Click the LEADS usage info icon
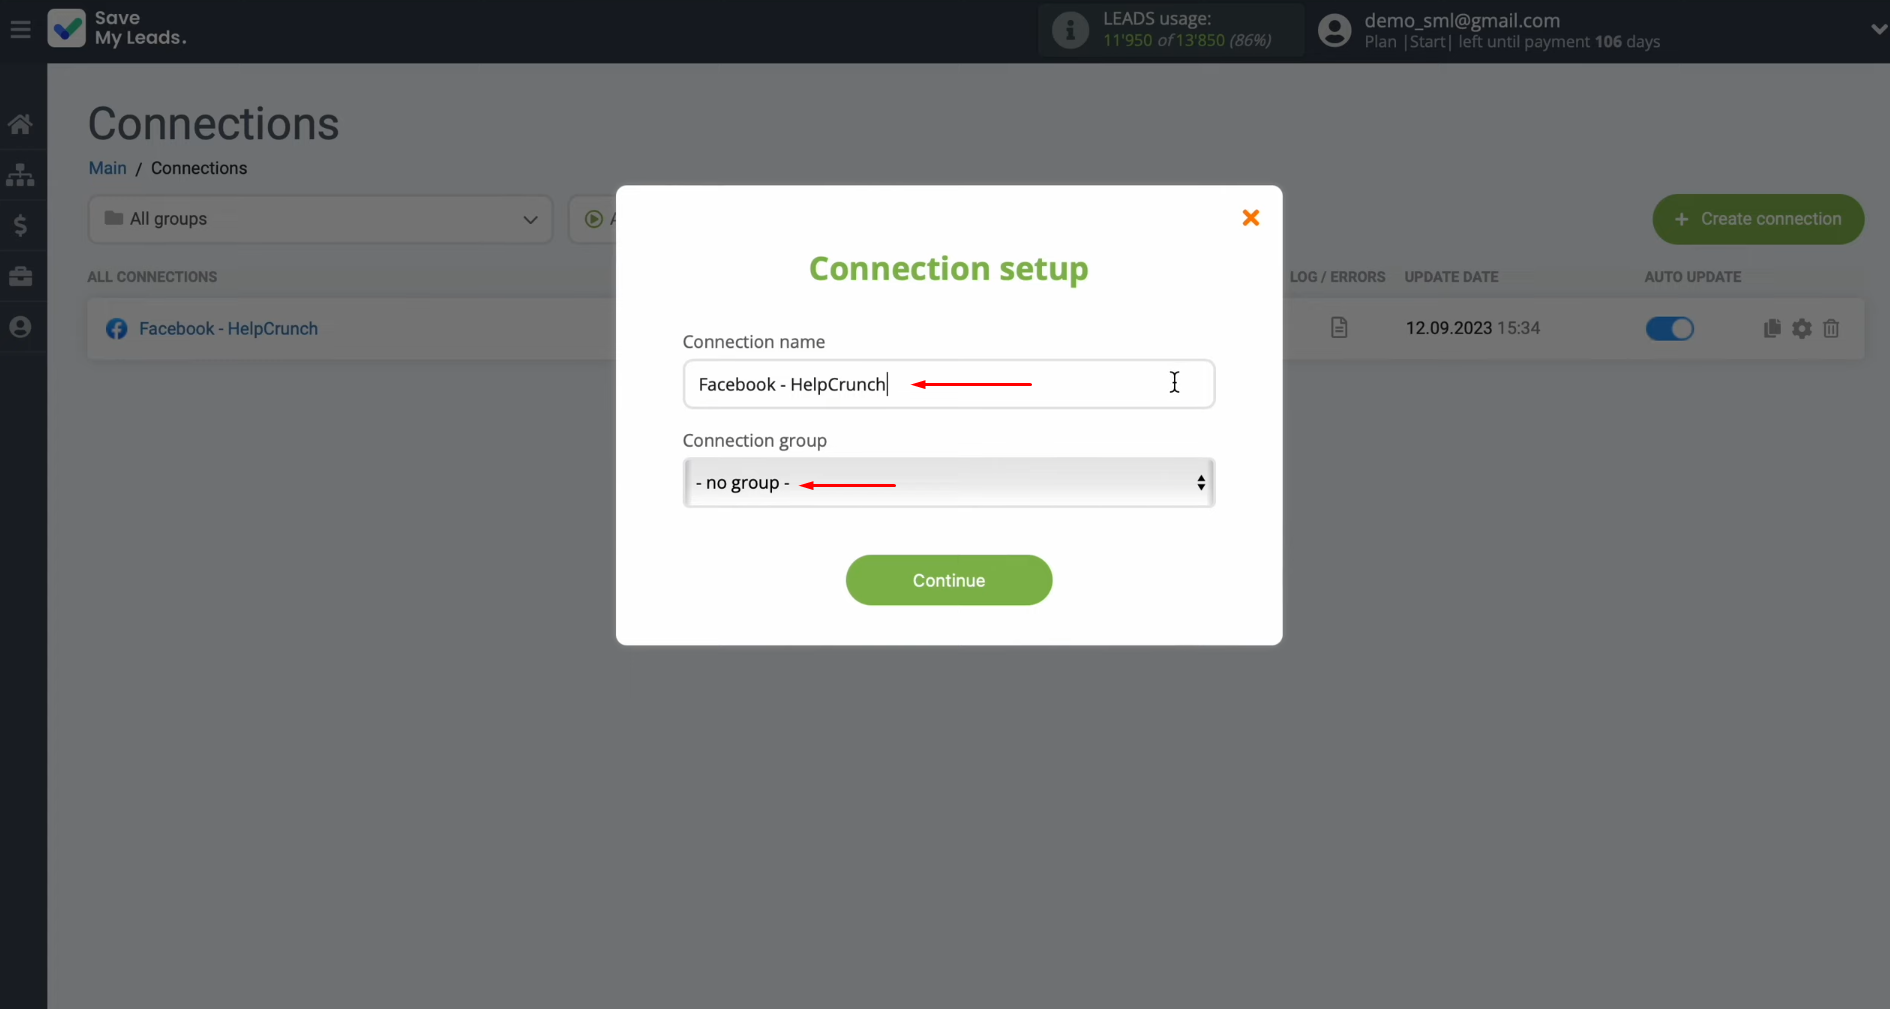 click(1070, 30)
